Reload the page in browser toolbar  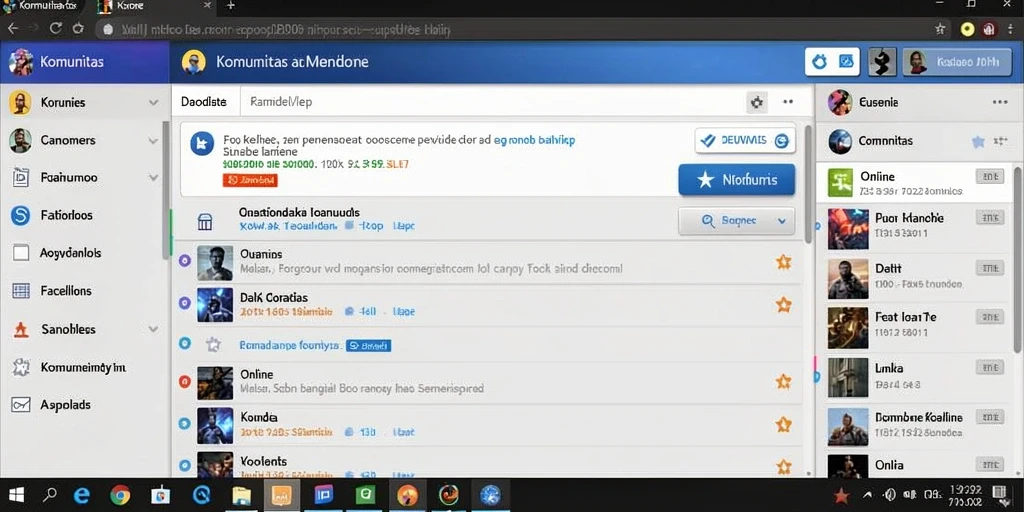pyautogui.click(x=56, y=29)
